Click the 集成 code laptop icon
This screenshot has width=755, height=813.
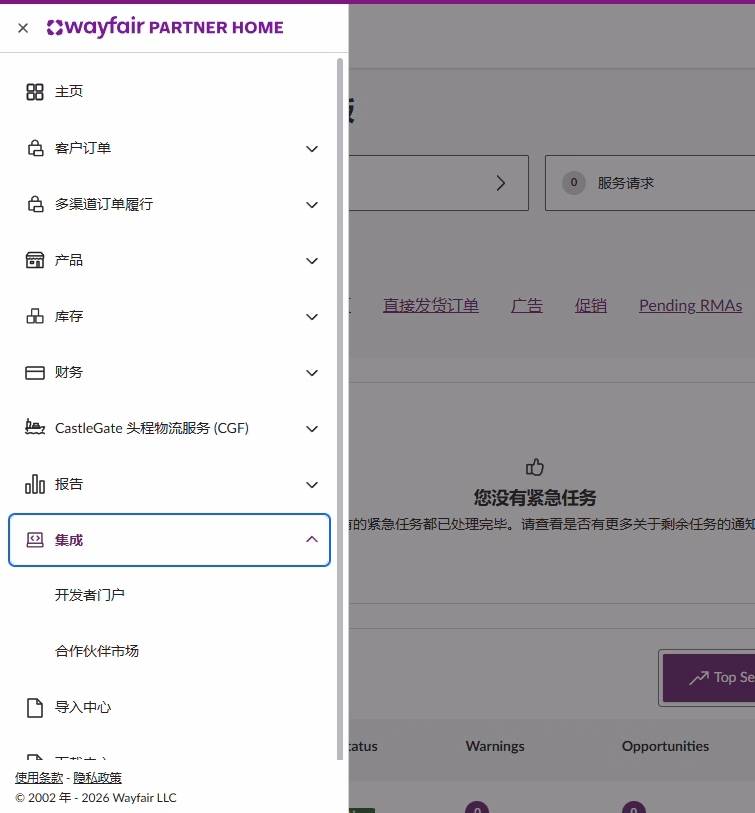(35, 540)
